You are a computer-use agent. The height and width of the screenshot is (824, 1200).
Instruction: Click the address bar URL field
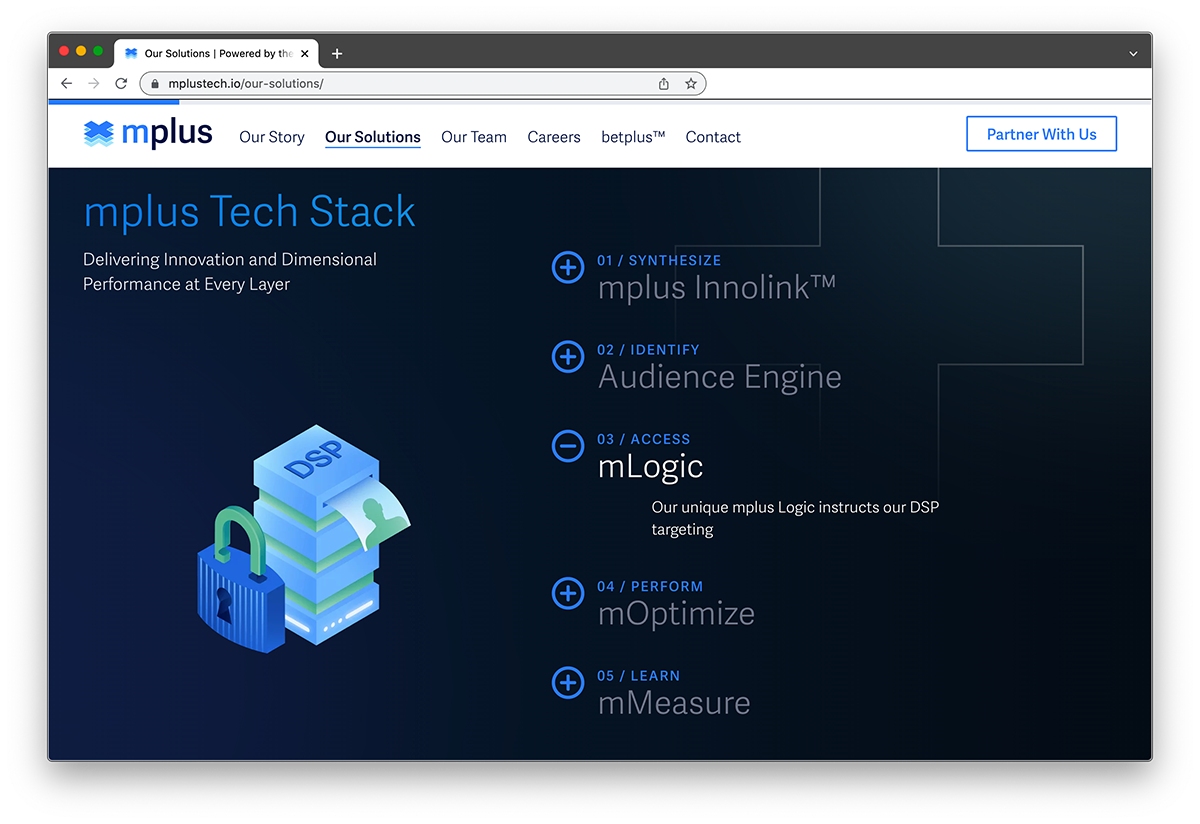(x=423, y=84)
